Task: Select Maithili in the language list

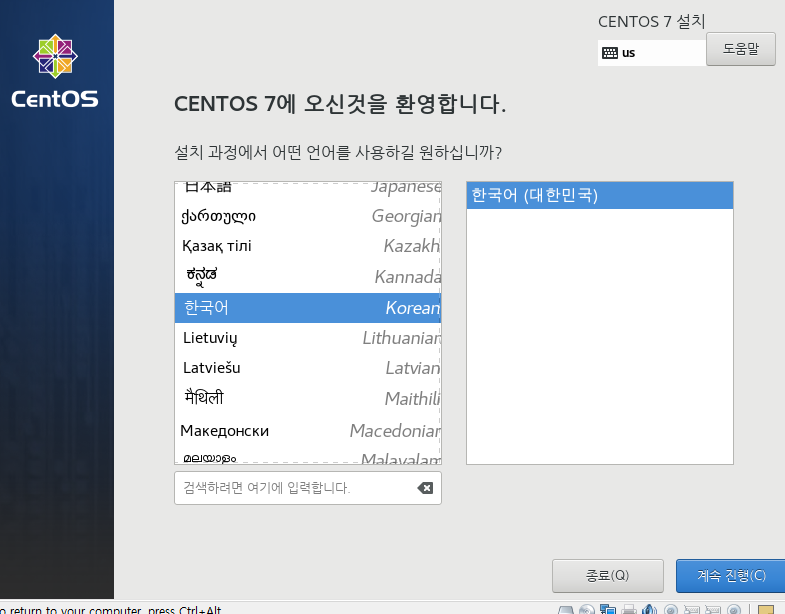Action: coord(308,399)
